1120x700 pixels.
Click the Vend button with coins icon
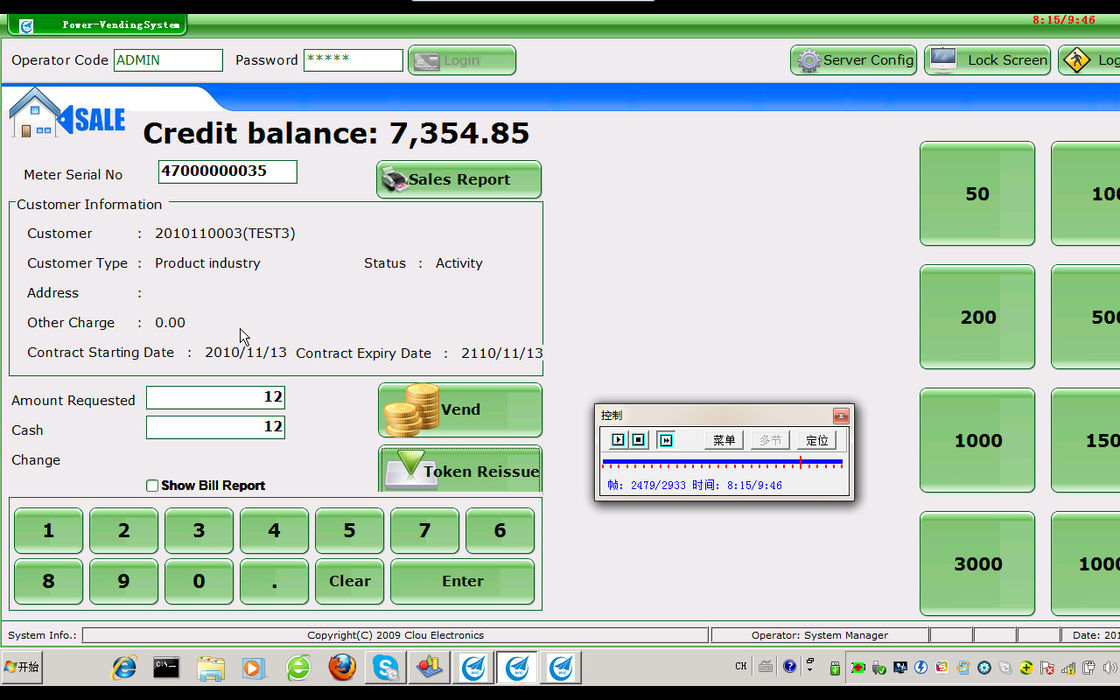click(460, 410)
